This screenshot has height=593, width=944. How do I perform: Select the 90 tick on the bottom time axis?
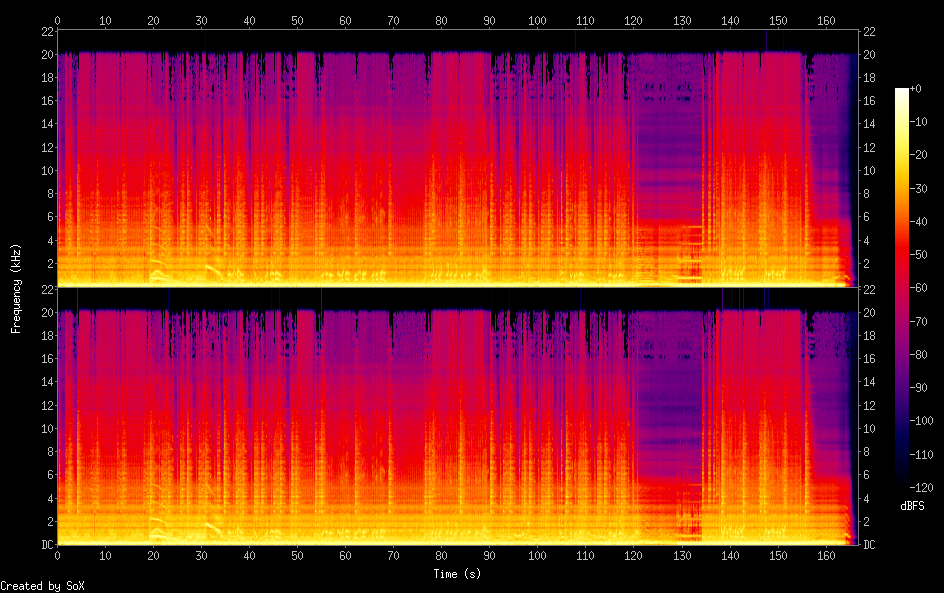pos(490,555)
